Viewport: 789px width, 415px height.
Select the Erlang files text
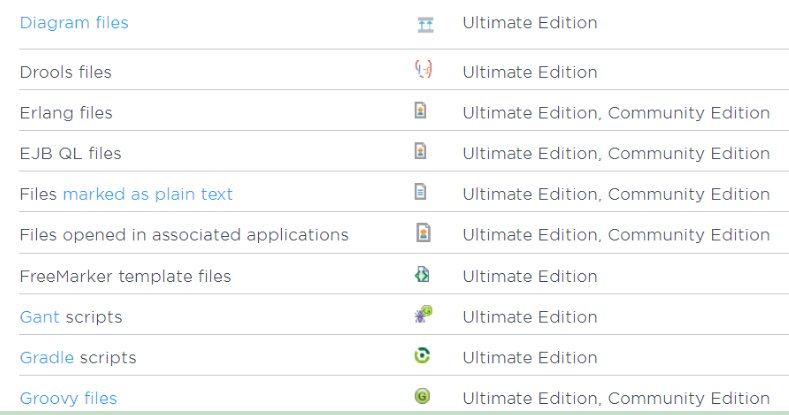coord(66,113)
